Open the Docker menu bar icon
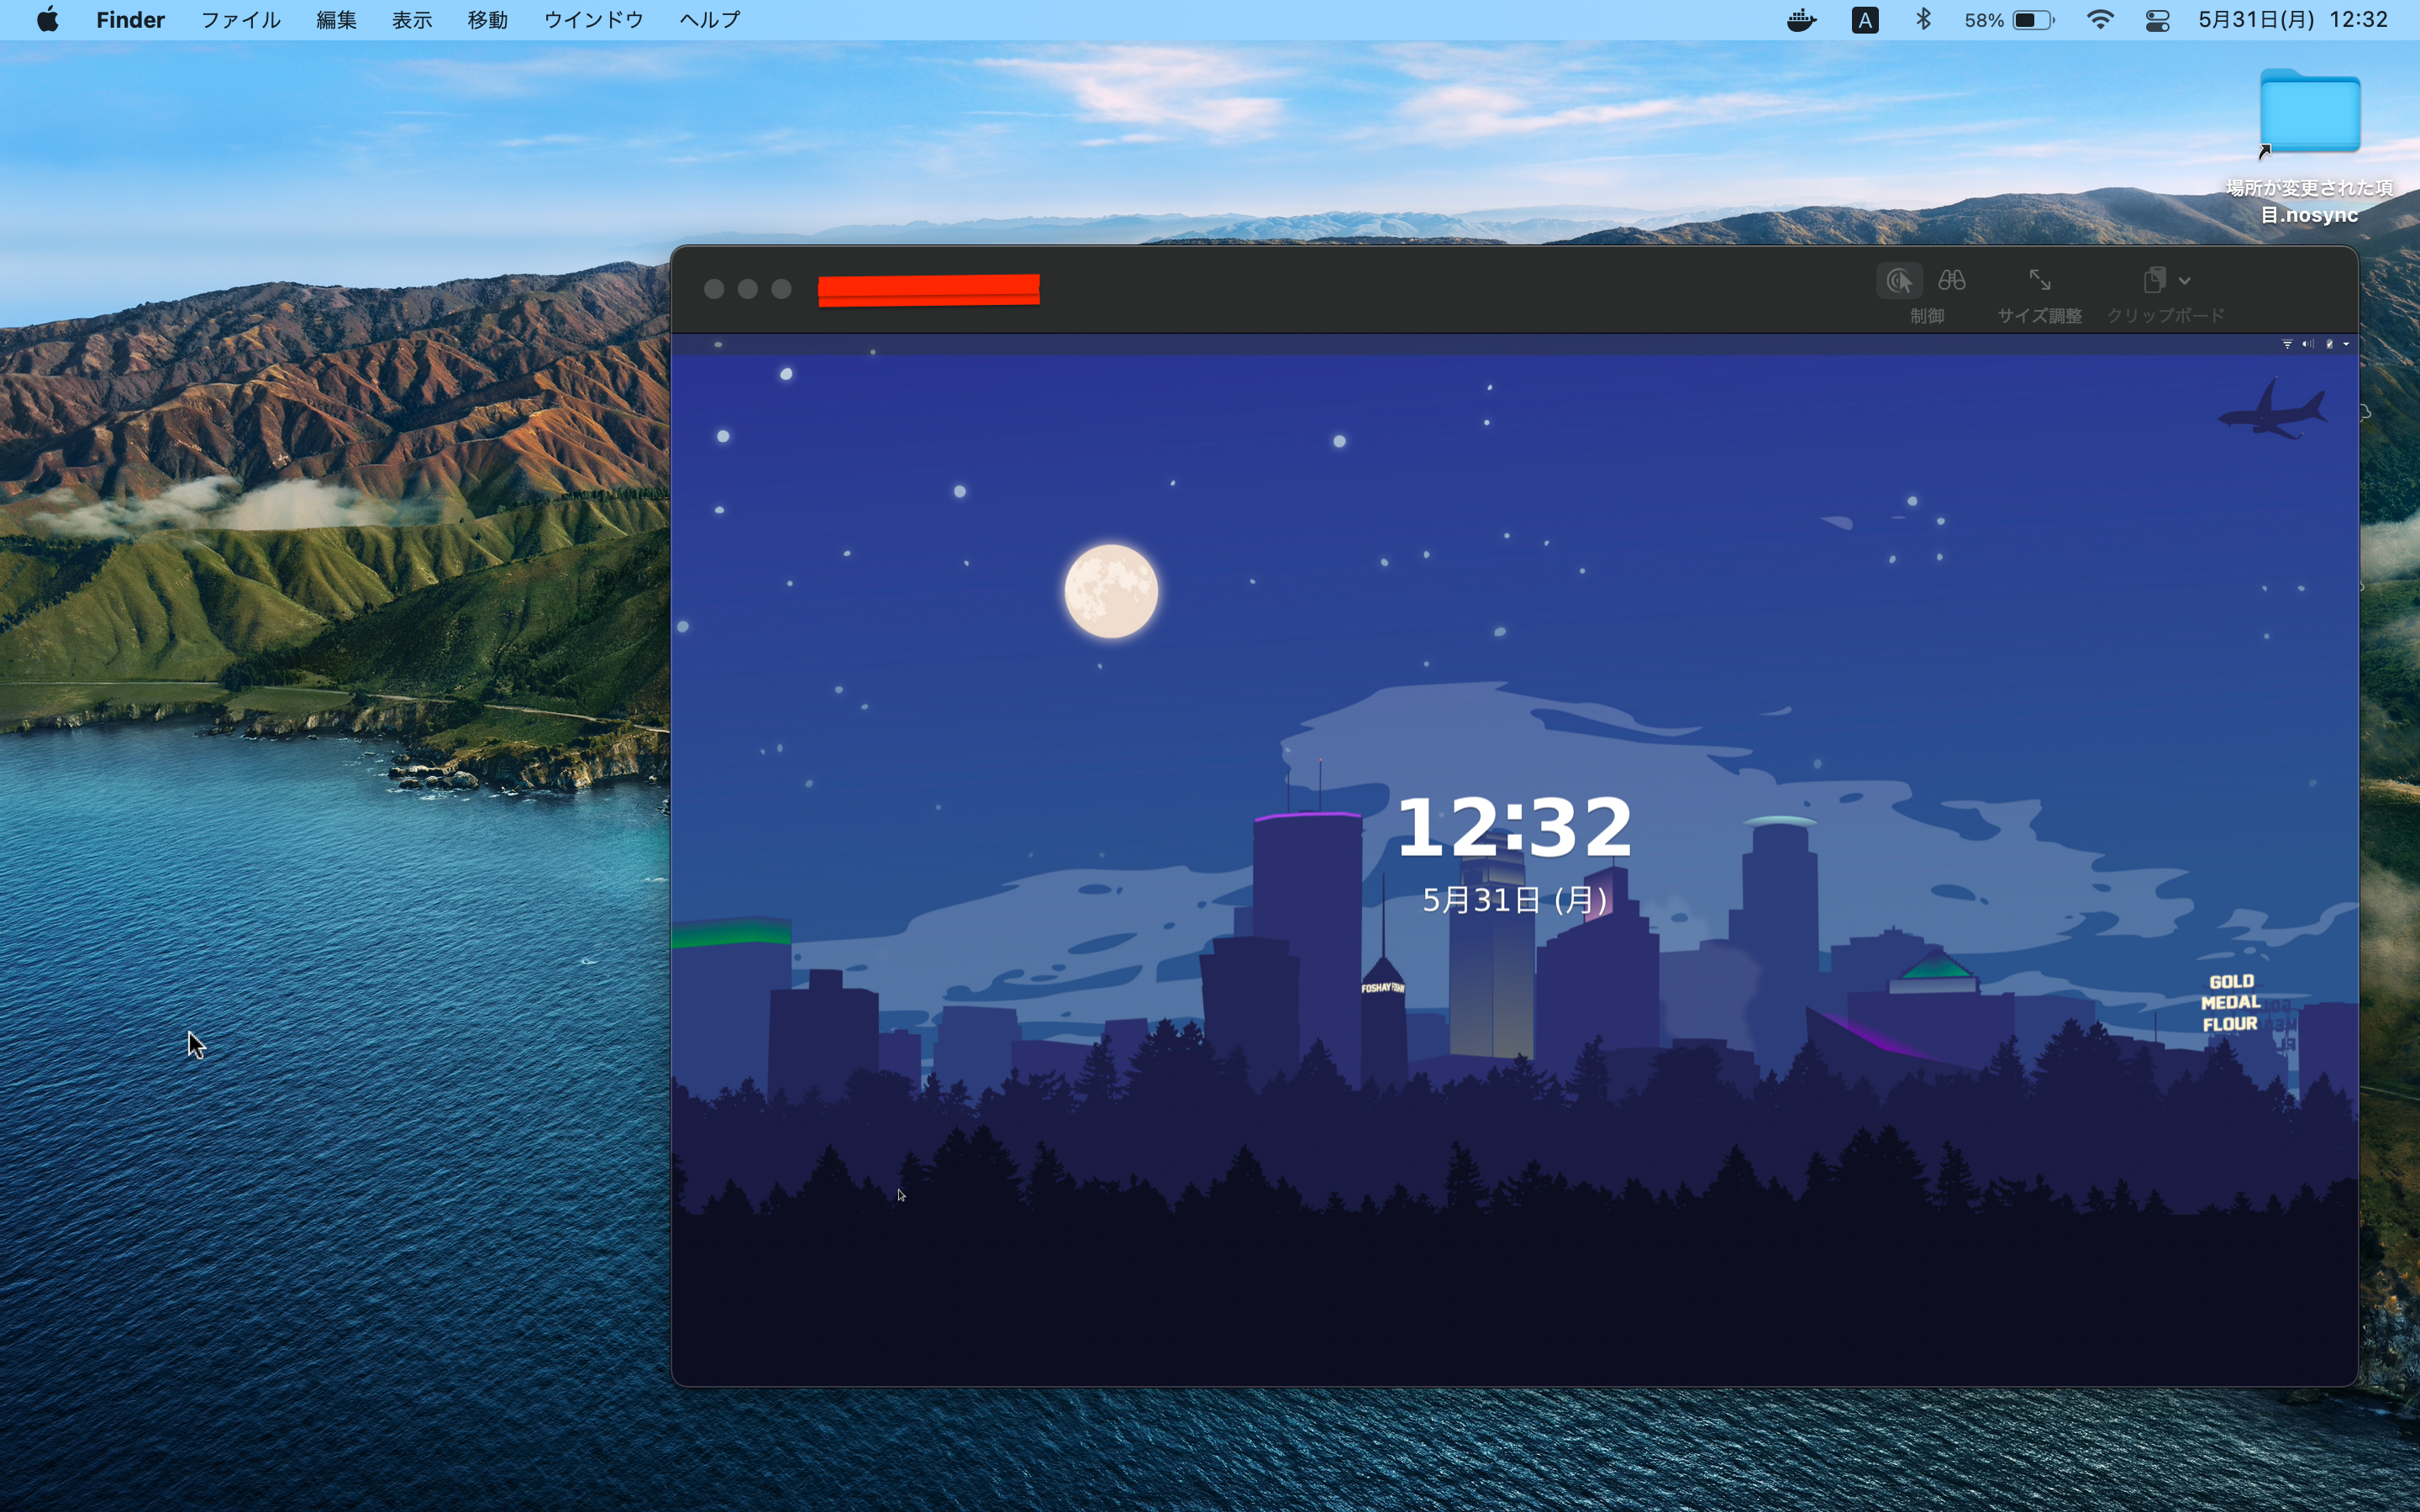Viewport: 2420px width, 1512px height. [1801, 20]
